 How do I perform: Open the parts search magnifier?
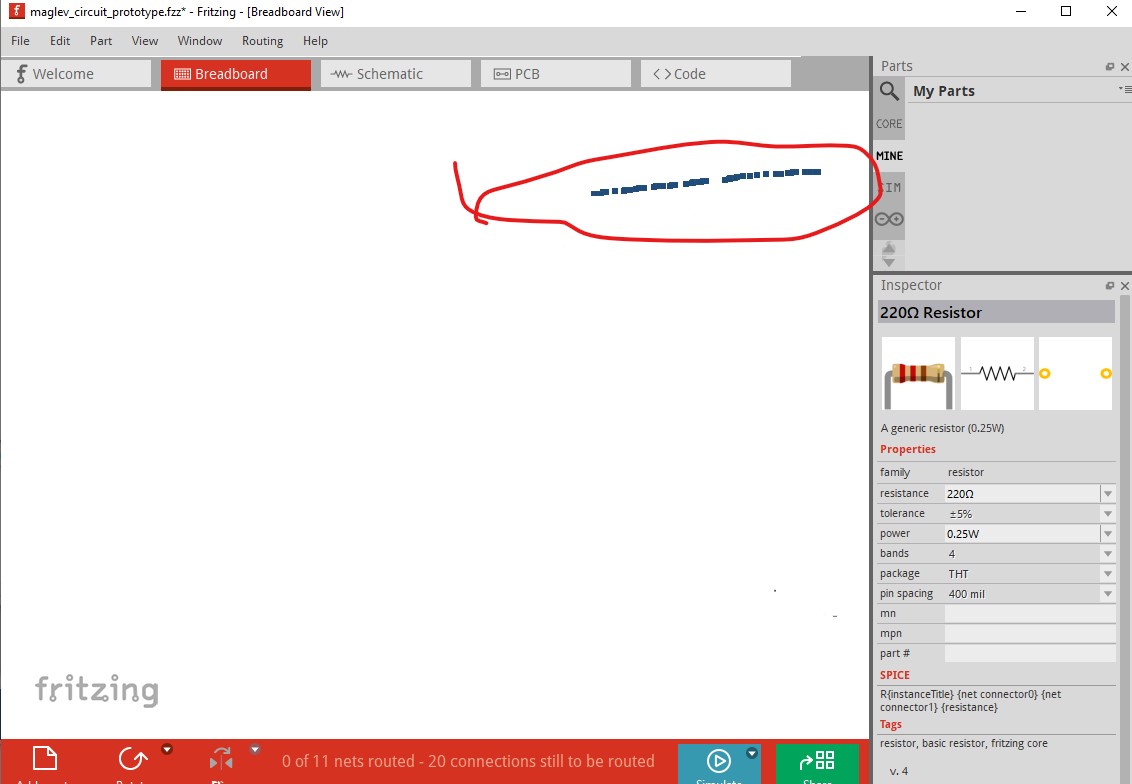[889, 92]
